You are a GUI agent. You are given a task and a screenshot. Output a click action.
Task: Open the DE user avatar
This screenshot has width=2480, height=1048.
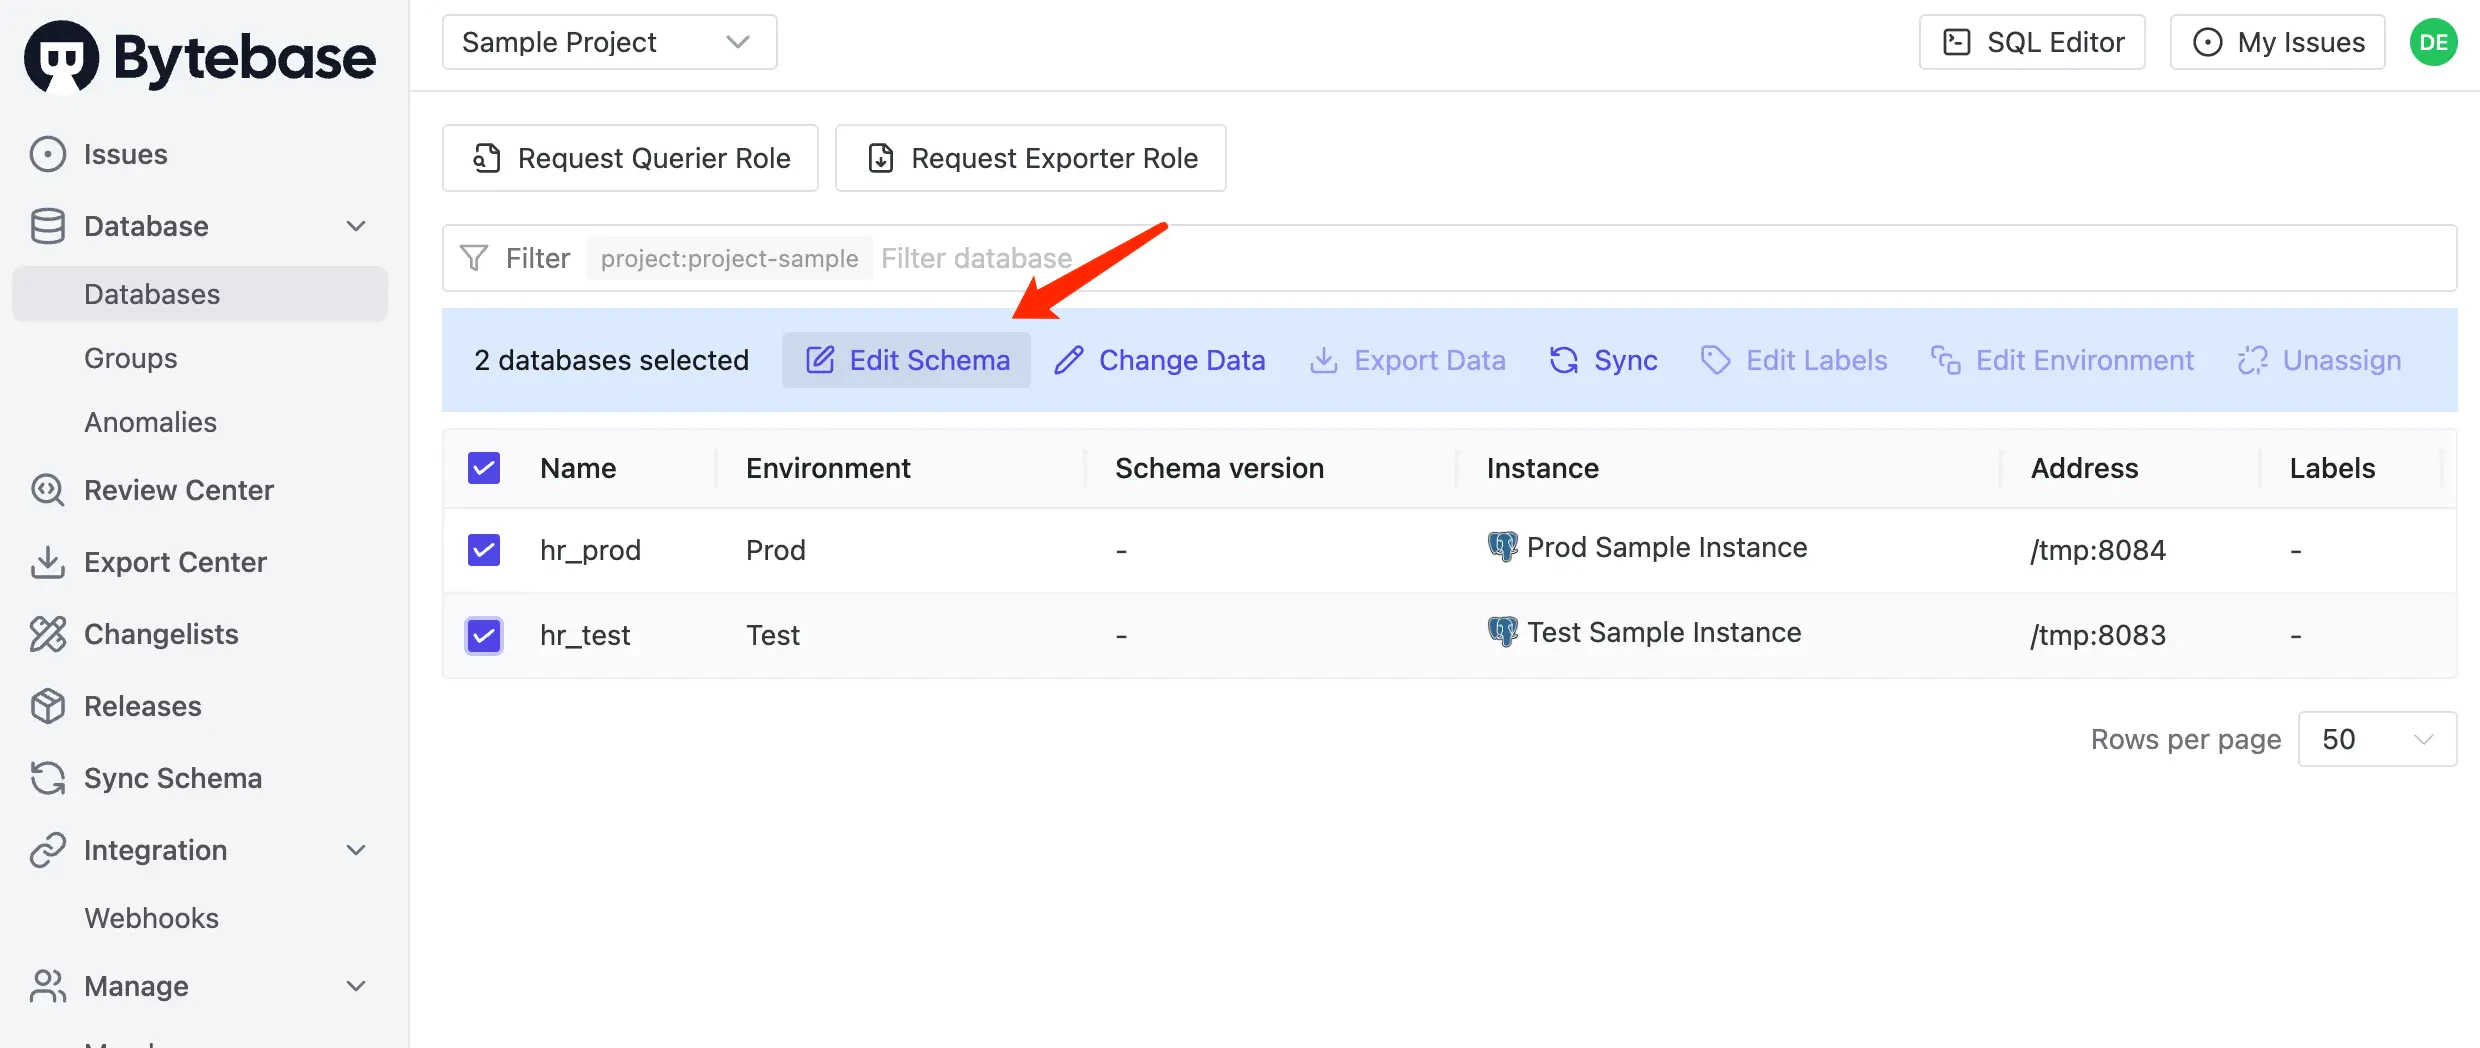point(2434,42)
